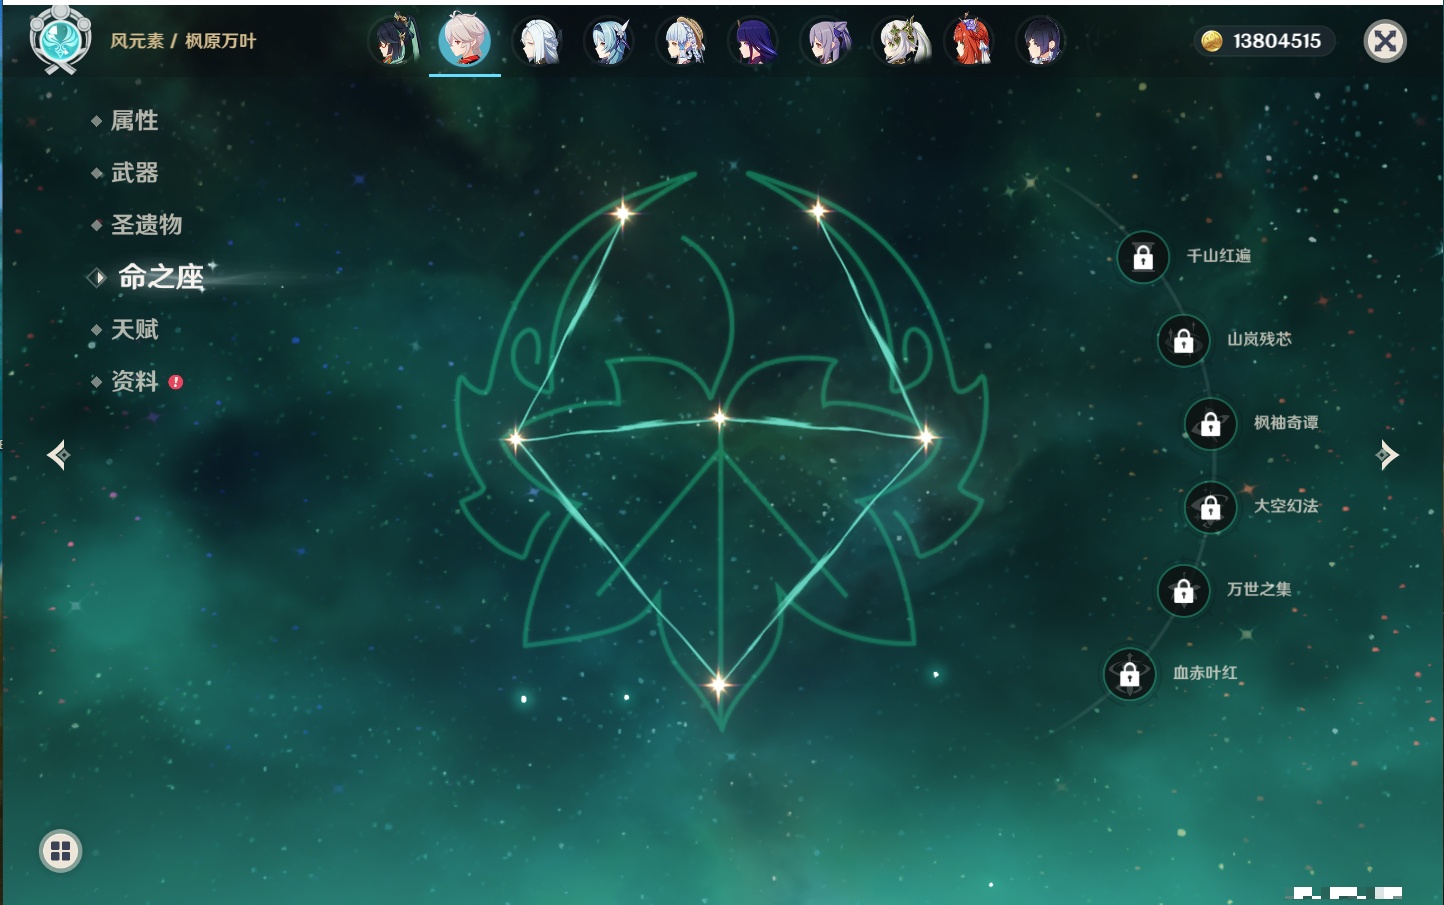Click the 血赤叶红 constellation label
1444x905 pixels.
(x=1205, y=673)
